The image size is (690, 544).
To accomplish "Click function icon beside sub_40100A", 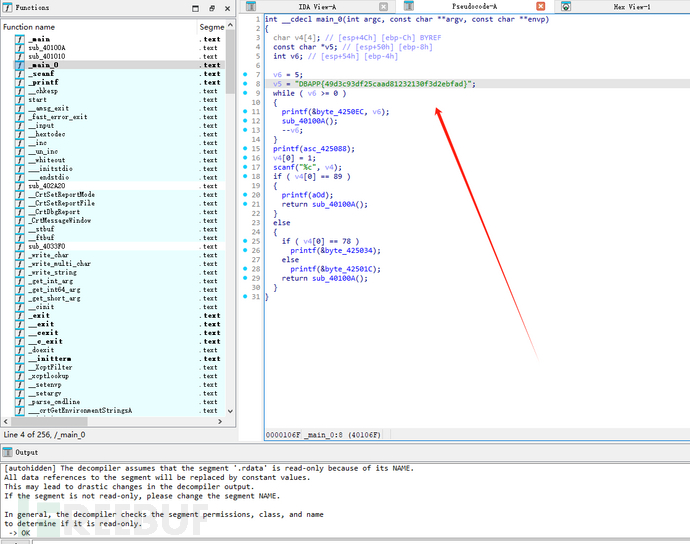I will [x=19, y=47].
